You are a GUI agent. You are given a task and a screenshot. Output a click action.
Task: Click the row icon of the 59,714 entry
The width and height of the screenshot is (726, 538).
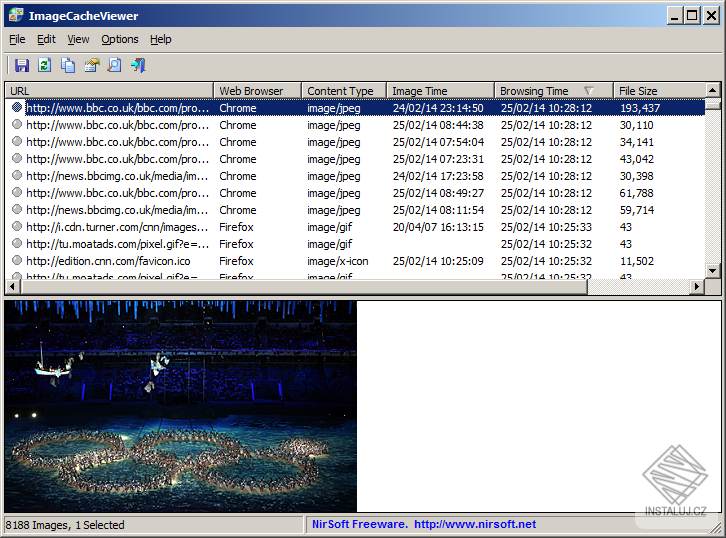point(17,210)
